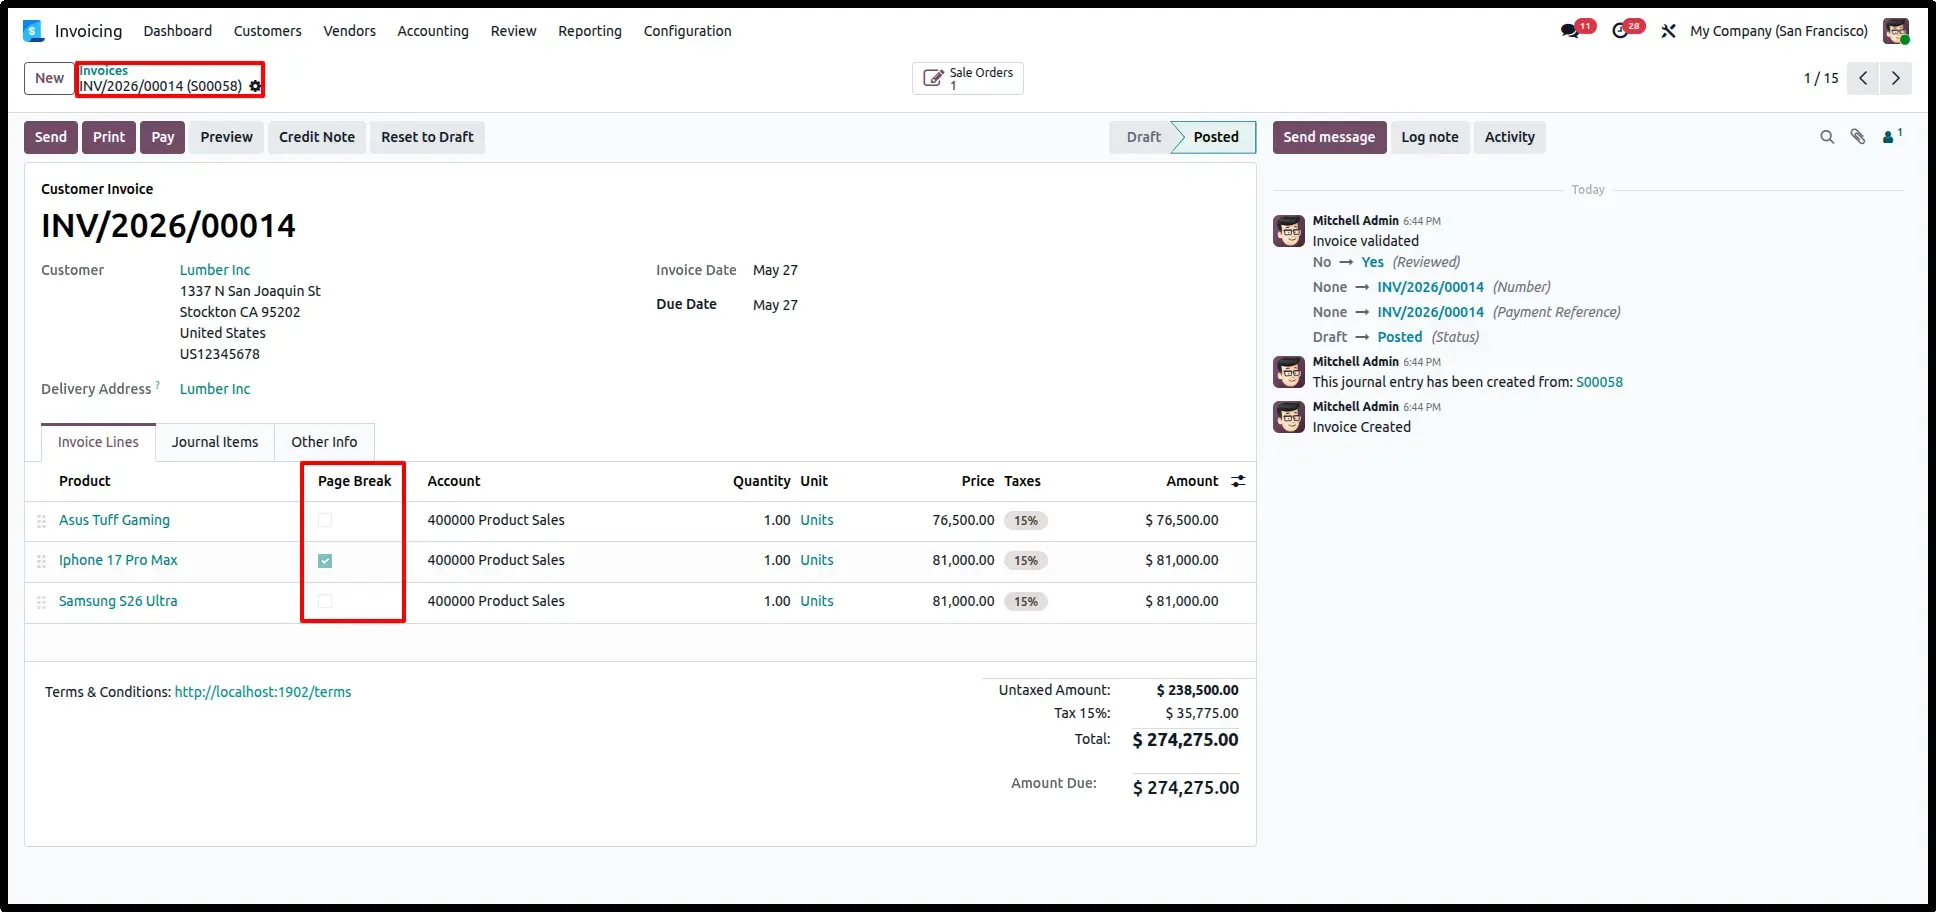Open sale order S00058 link in chatter
The width and height of the screenshot is (1938, 912).
coord(1599,382)
